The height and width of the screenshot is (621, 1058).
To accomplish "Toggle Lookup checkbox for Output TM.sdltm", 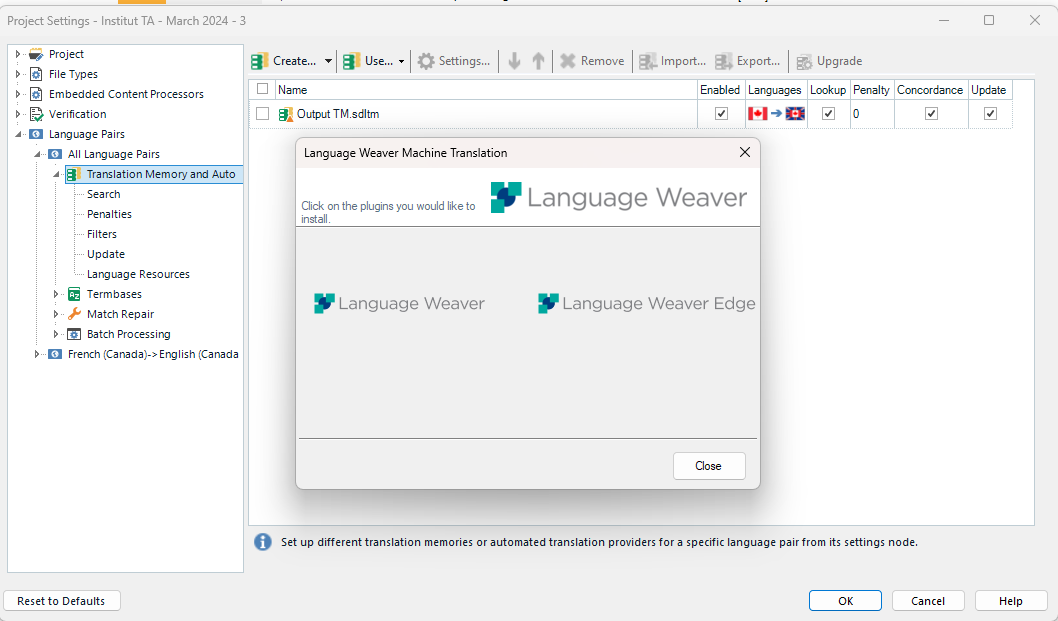I will coord(829,114).
